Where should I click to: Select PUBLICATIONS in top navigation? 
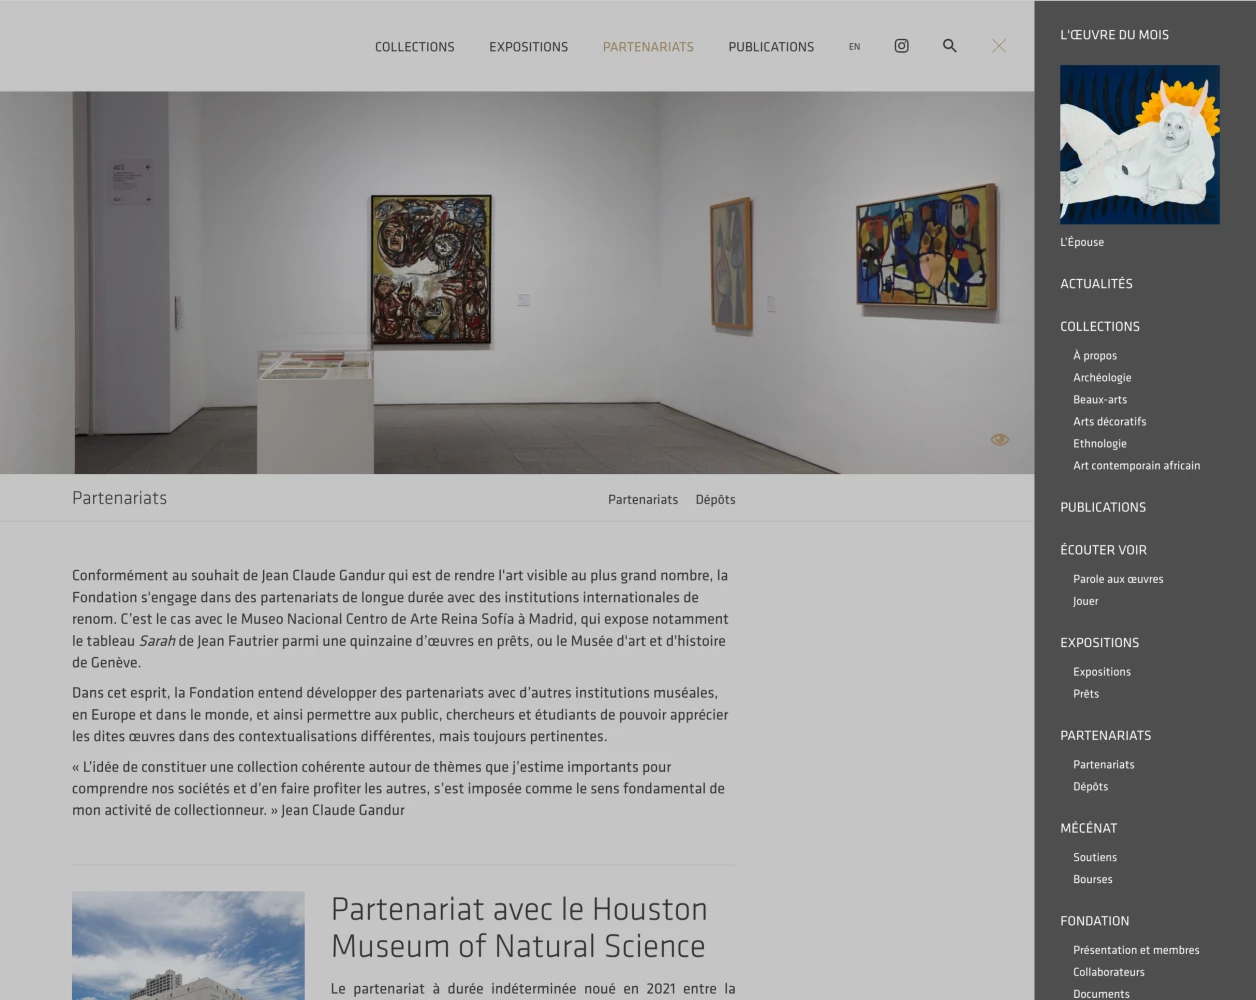(770, 47)
